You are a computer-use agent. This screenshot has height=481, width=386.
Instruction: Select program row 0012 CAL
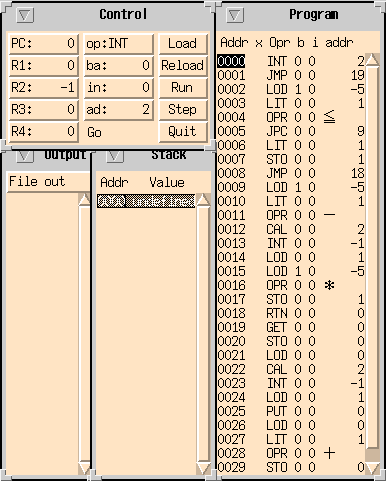click(x=291, y=229)
